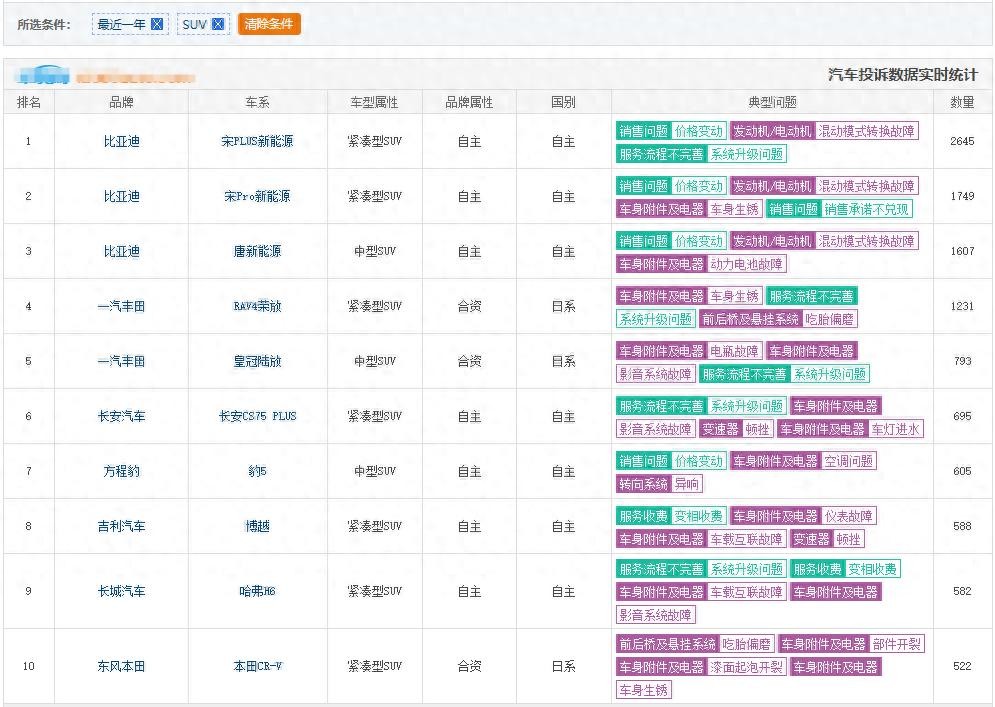Screen dimensions: 995x707
Task: Click the 本田CR-V series link
Action: 257,667
